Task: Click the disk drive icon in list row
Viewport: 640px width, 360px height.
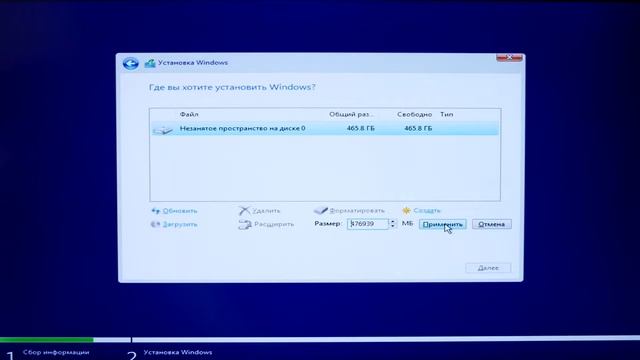Action: click(163, 130)
